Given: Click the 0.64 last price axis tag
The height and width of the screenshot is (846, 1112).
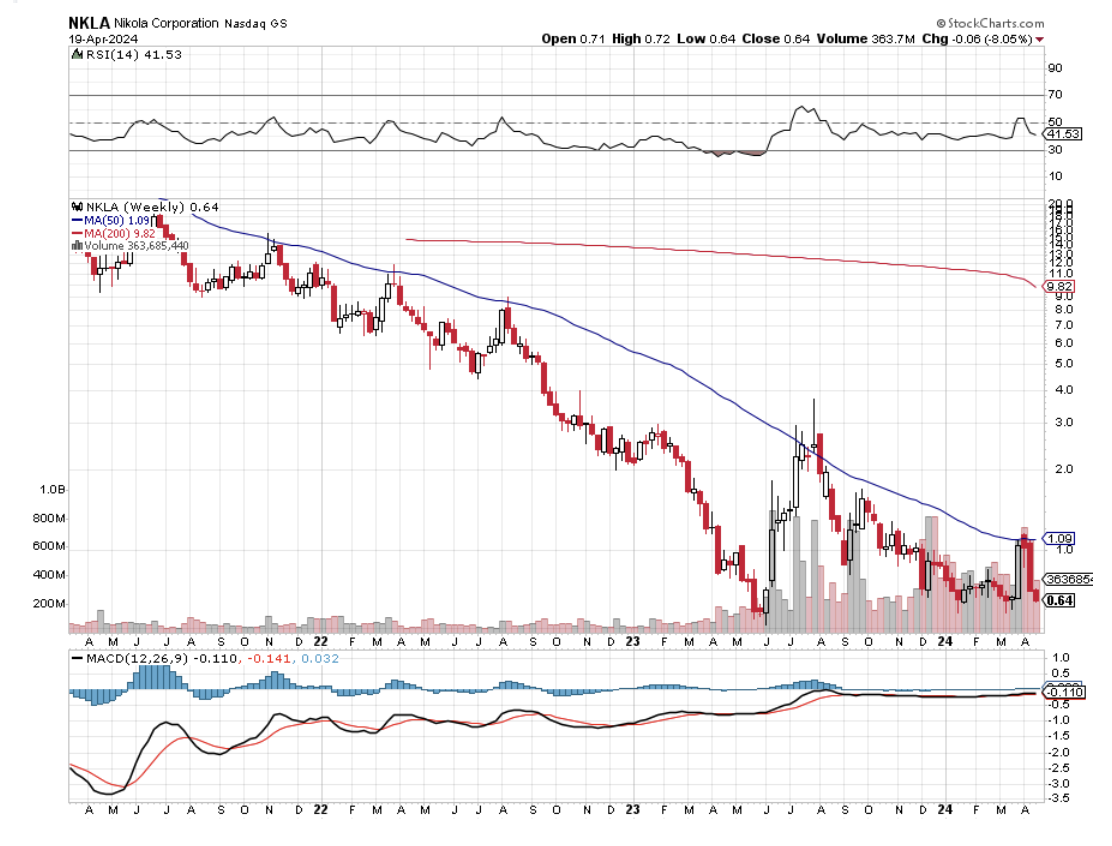Looking at the screenshot, I should 1059,600.
